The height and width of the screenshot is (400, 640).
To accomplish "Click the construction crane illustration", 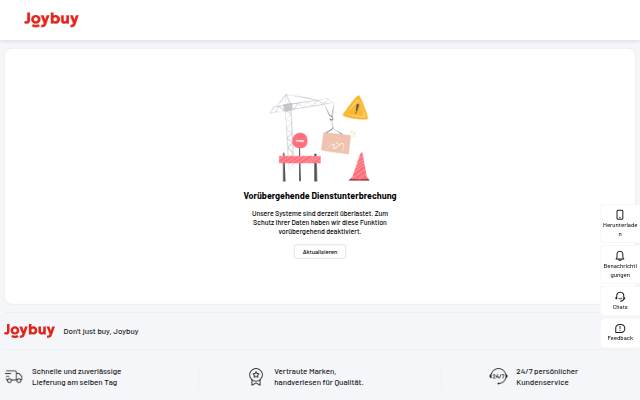I will pos(320,138).
